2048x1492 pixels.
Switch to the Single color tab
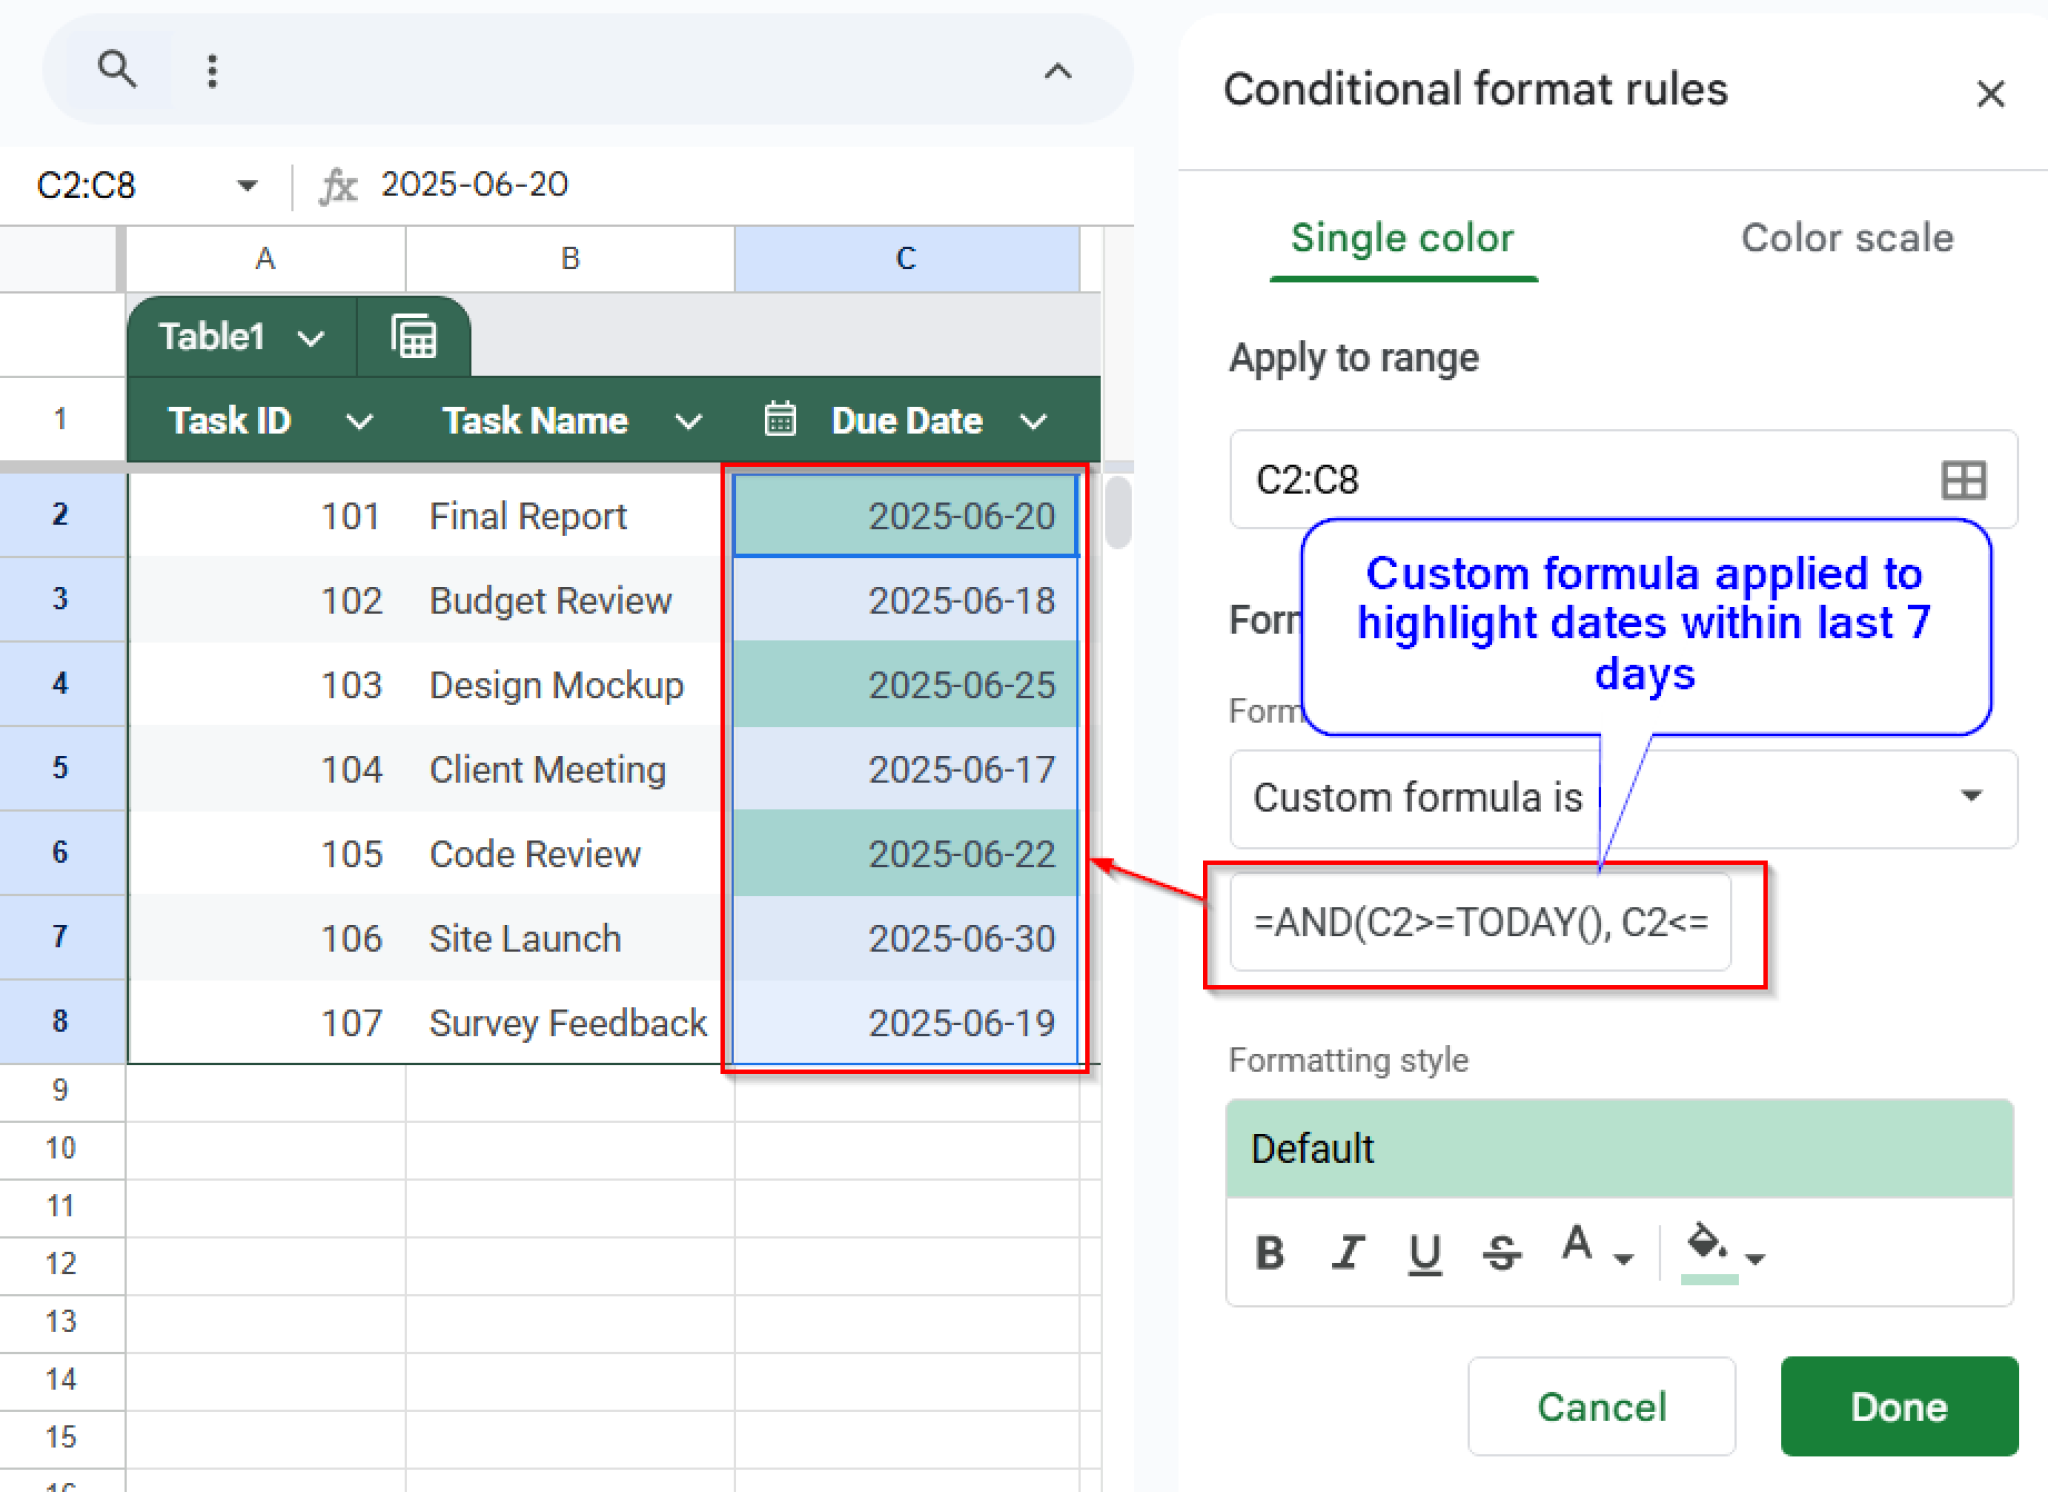pyautogui.click(x=1403, y=238)
